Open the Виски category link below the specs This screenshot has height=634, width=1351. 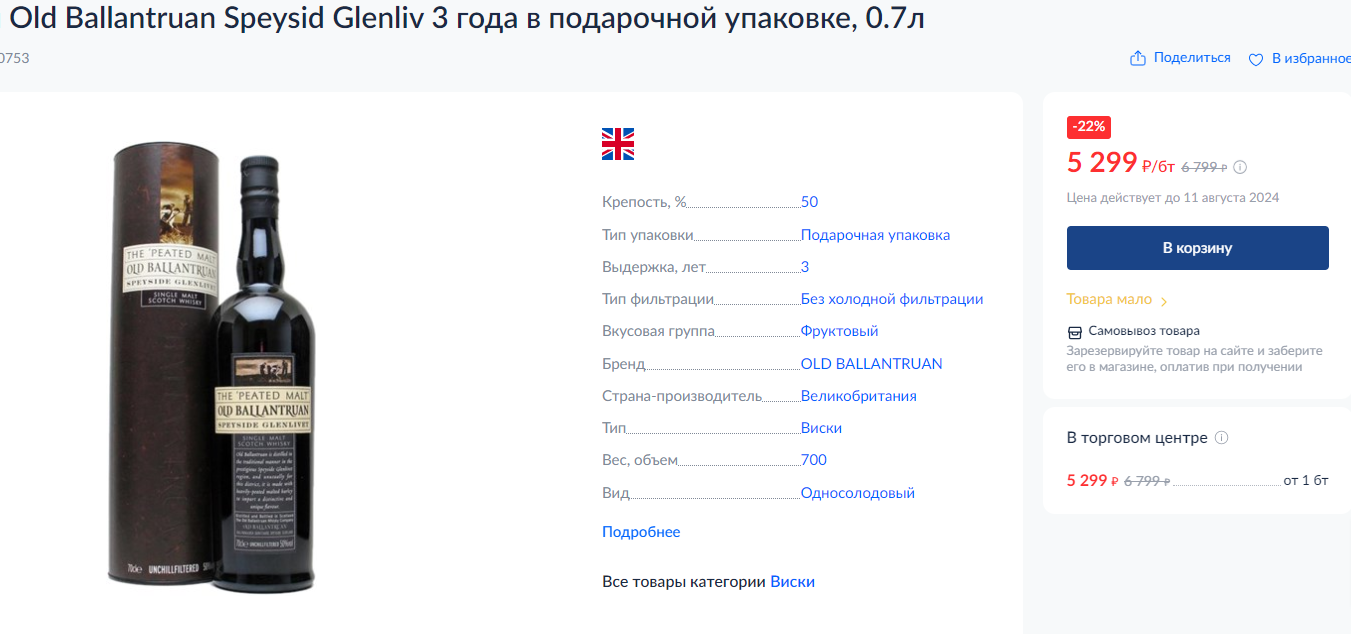point(792,581)
